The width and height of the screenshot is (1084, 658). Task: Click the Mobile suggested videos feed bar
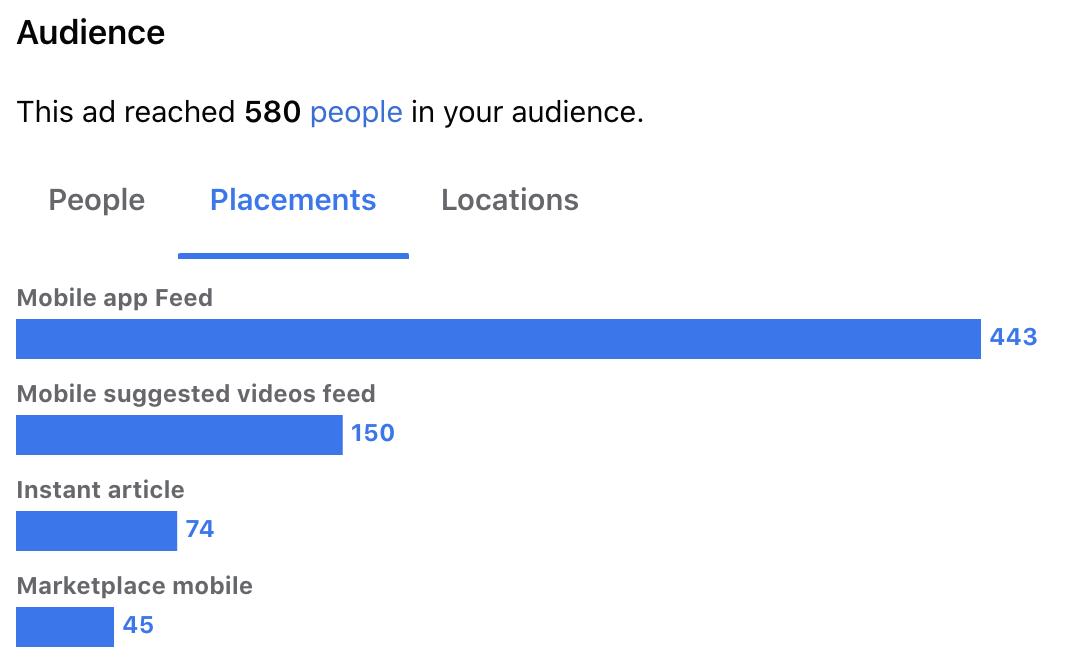tap(179, 435)
